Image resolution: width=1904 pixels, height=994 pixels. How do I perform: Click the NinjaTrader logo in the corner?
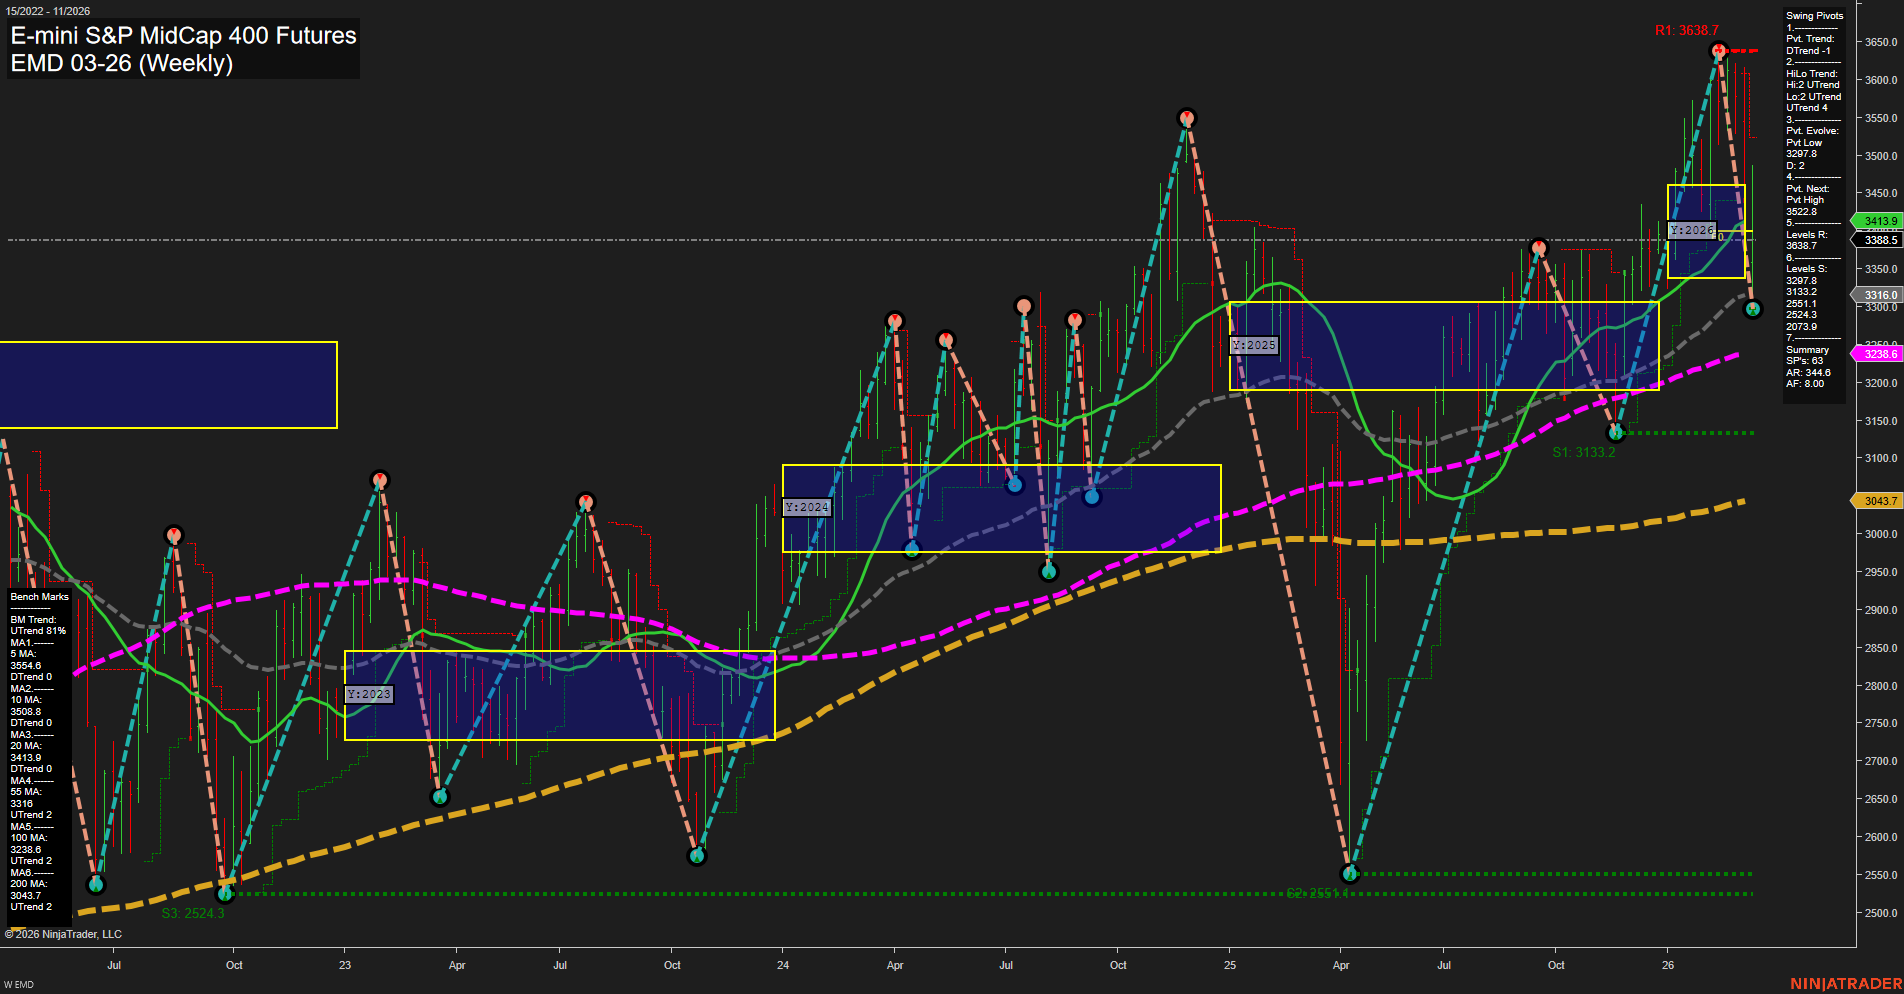pos(1845,984)
